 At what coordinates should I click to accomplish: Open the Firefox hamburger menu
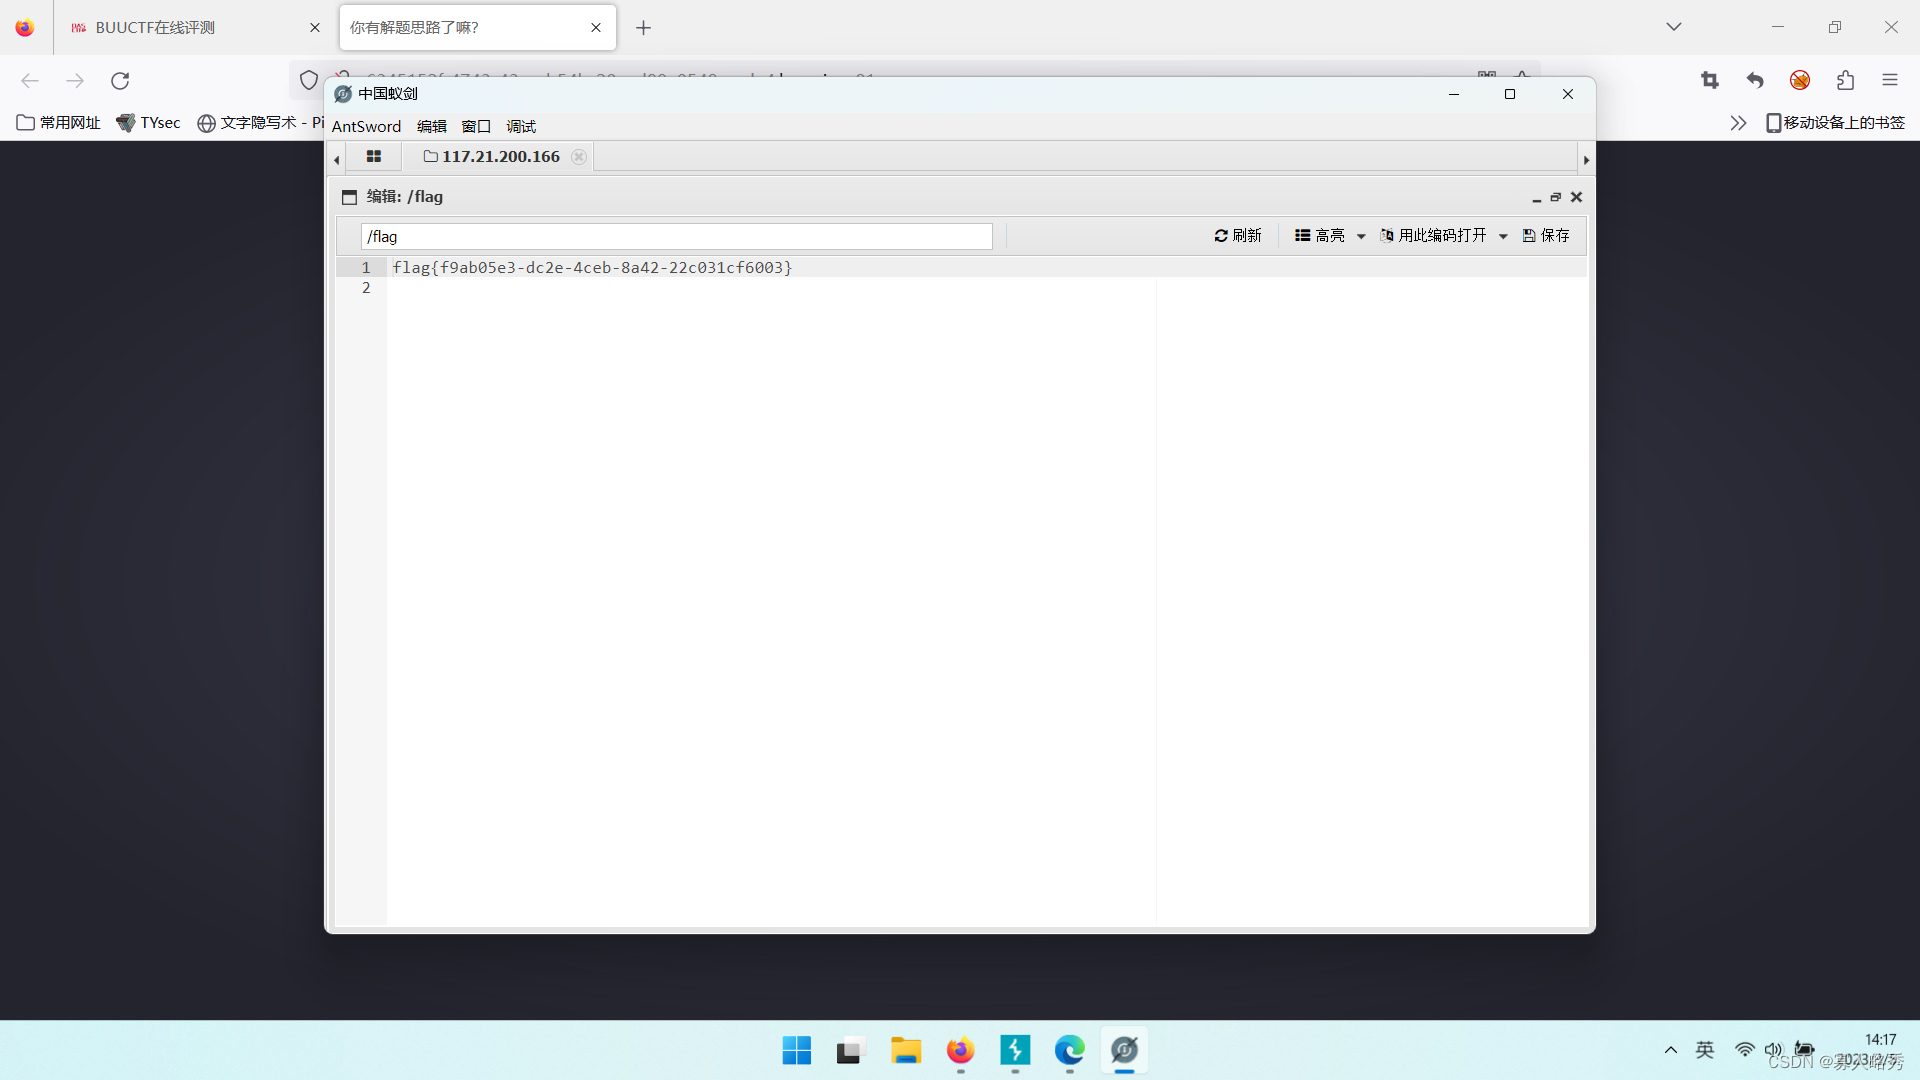tap(1889, 81)
